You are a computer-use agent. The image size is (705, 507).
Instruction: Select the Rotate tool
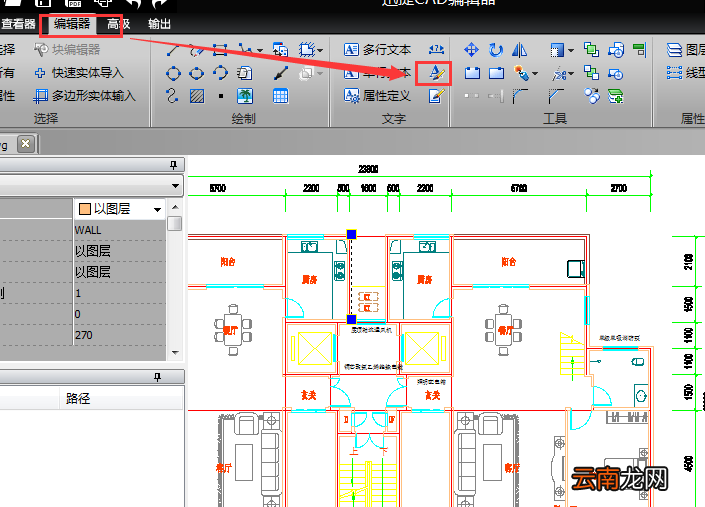[496, 49]
